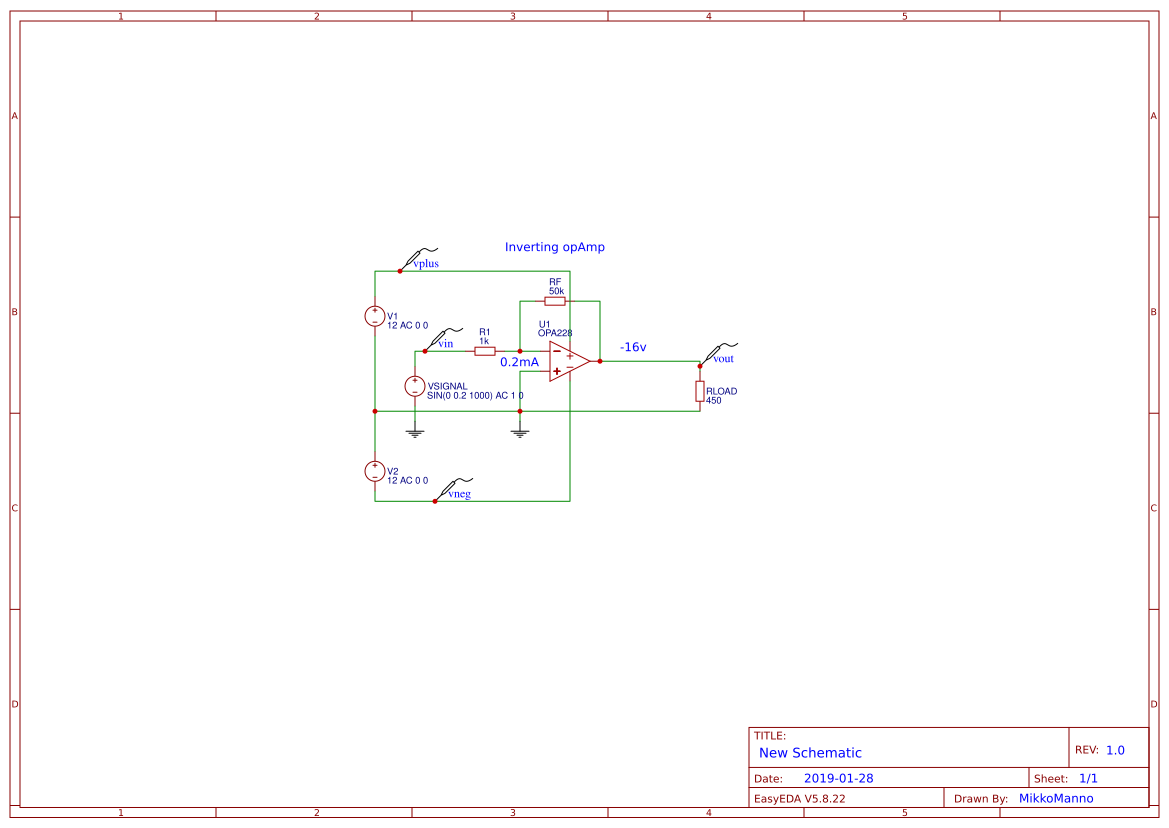Click the 2019-01-28 date field

tap(837, 777)
